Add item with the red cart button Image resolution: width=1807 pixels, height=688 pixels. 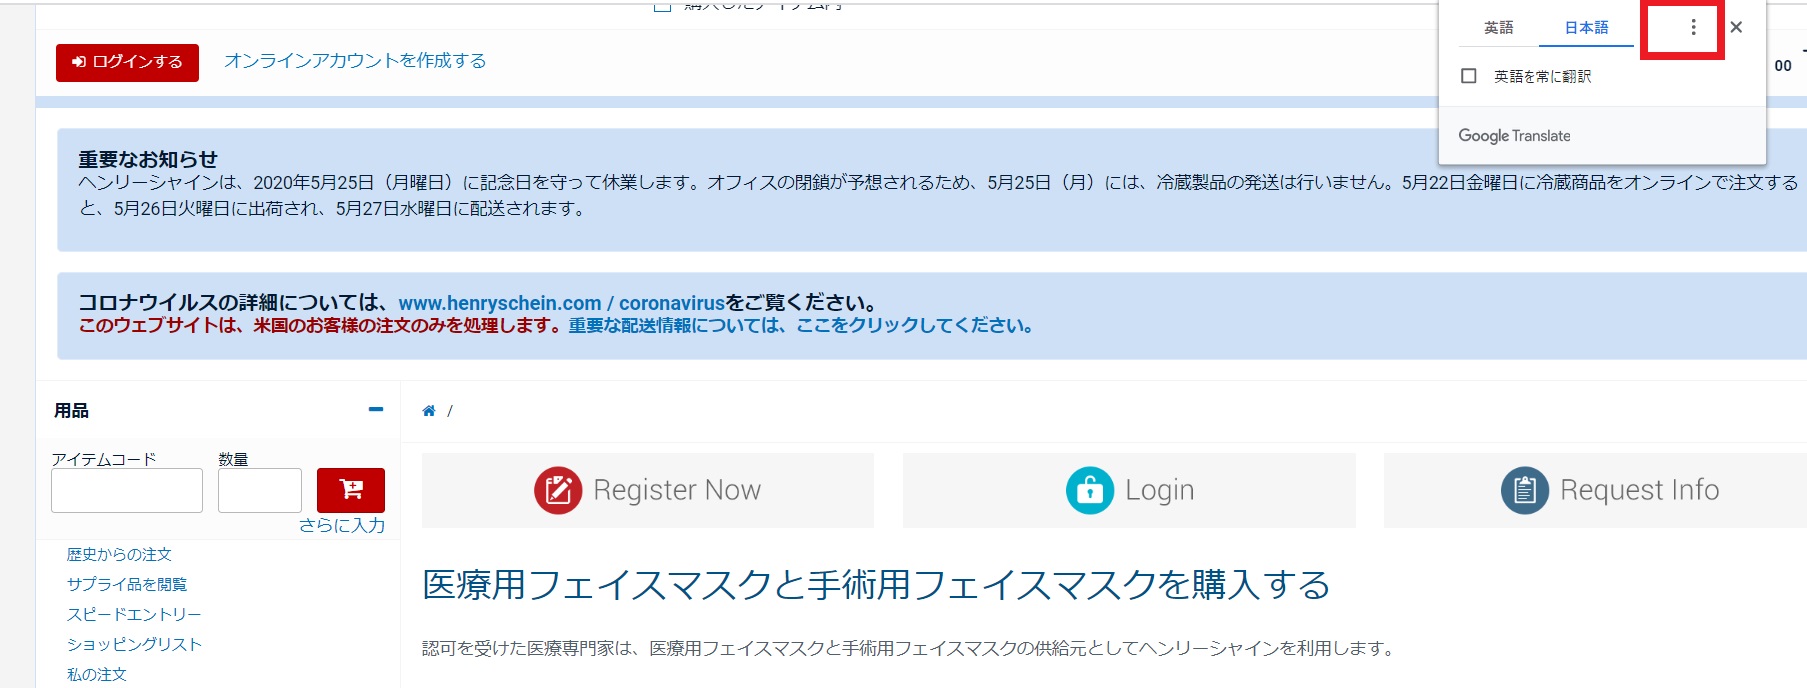pos(351,490)
